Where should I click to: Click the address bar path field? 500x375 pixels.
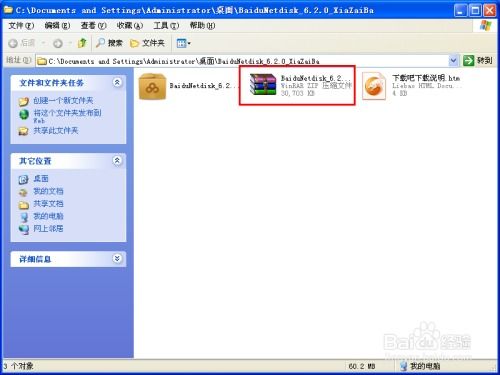click(x=242, y=61)
